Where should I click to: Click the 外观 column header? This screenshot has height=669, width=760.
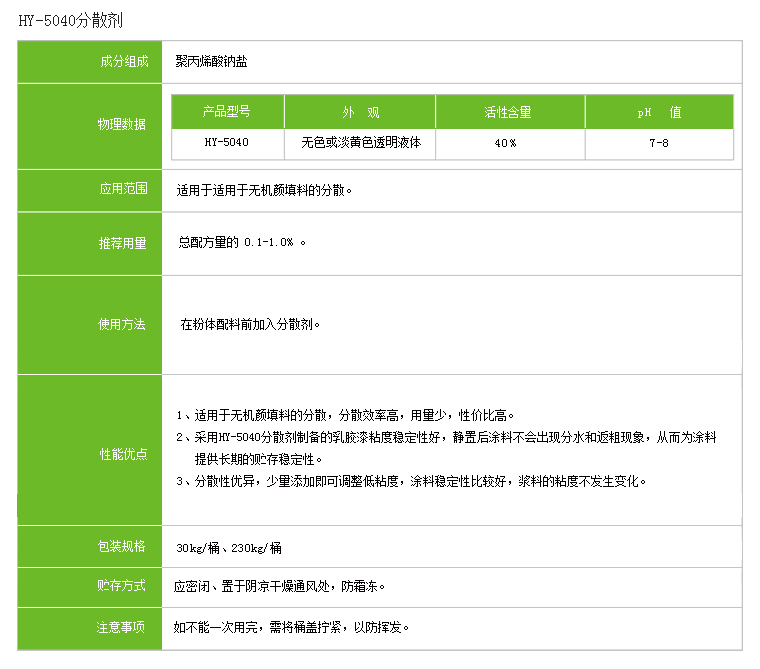click(360, 112)
